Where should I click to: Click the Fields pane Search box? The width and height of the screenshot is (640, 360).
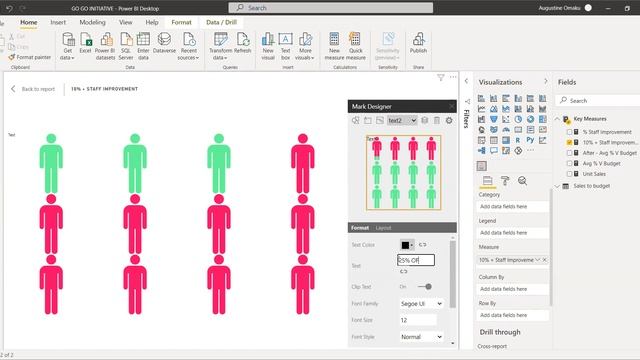(598, 100)
